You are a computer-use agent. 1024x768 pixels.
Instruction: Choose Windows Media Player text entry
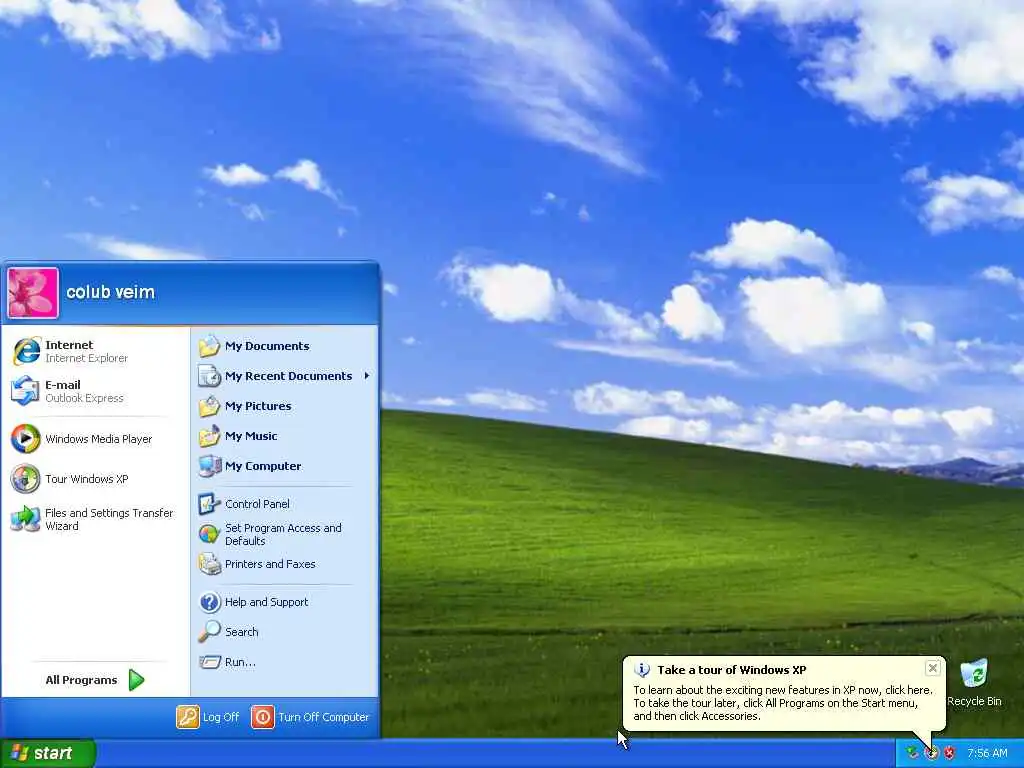pyautogui.click(x=99, y=439)
